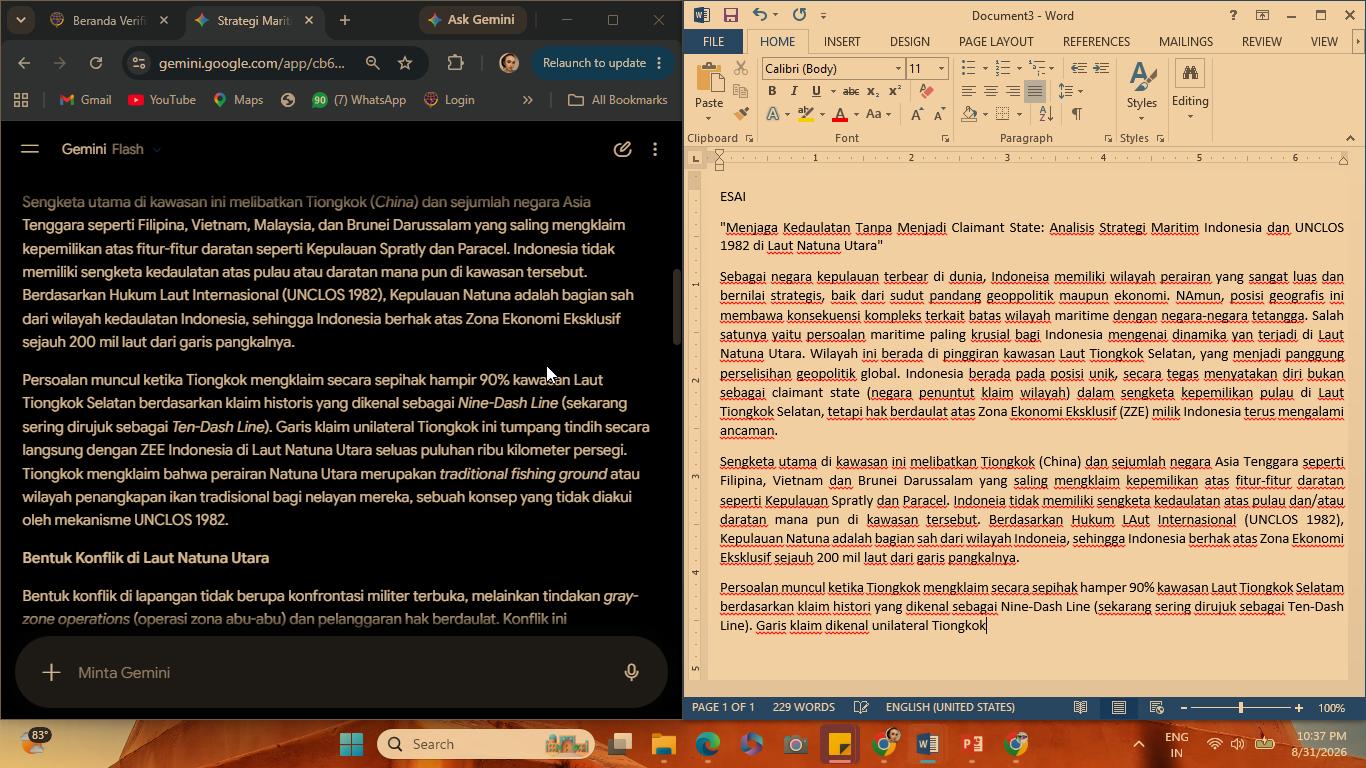Click Clear All Formatting eraser icon
Image resolution: width=1366 pixels, height=768 pixels.
(x=926, y=91)
